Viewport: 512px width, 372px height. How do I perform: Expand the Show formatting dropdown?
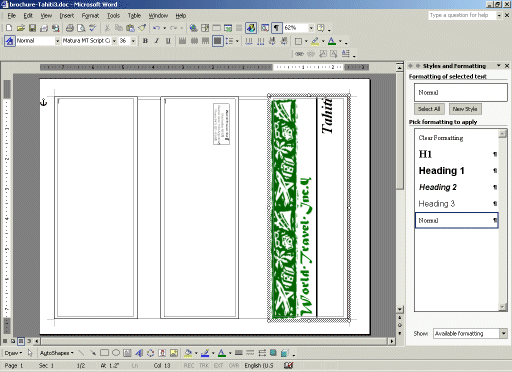[x=503, y=333]
